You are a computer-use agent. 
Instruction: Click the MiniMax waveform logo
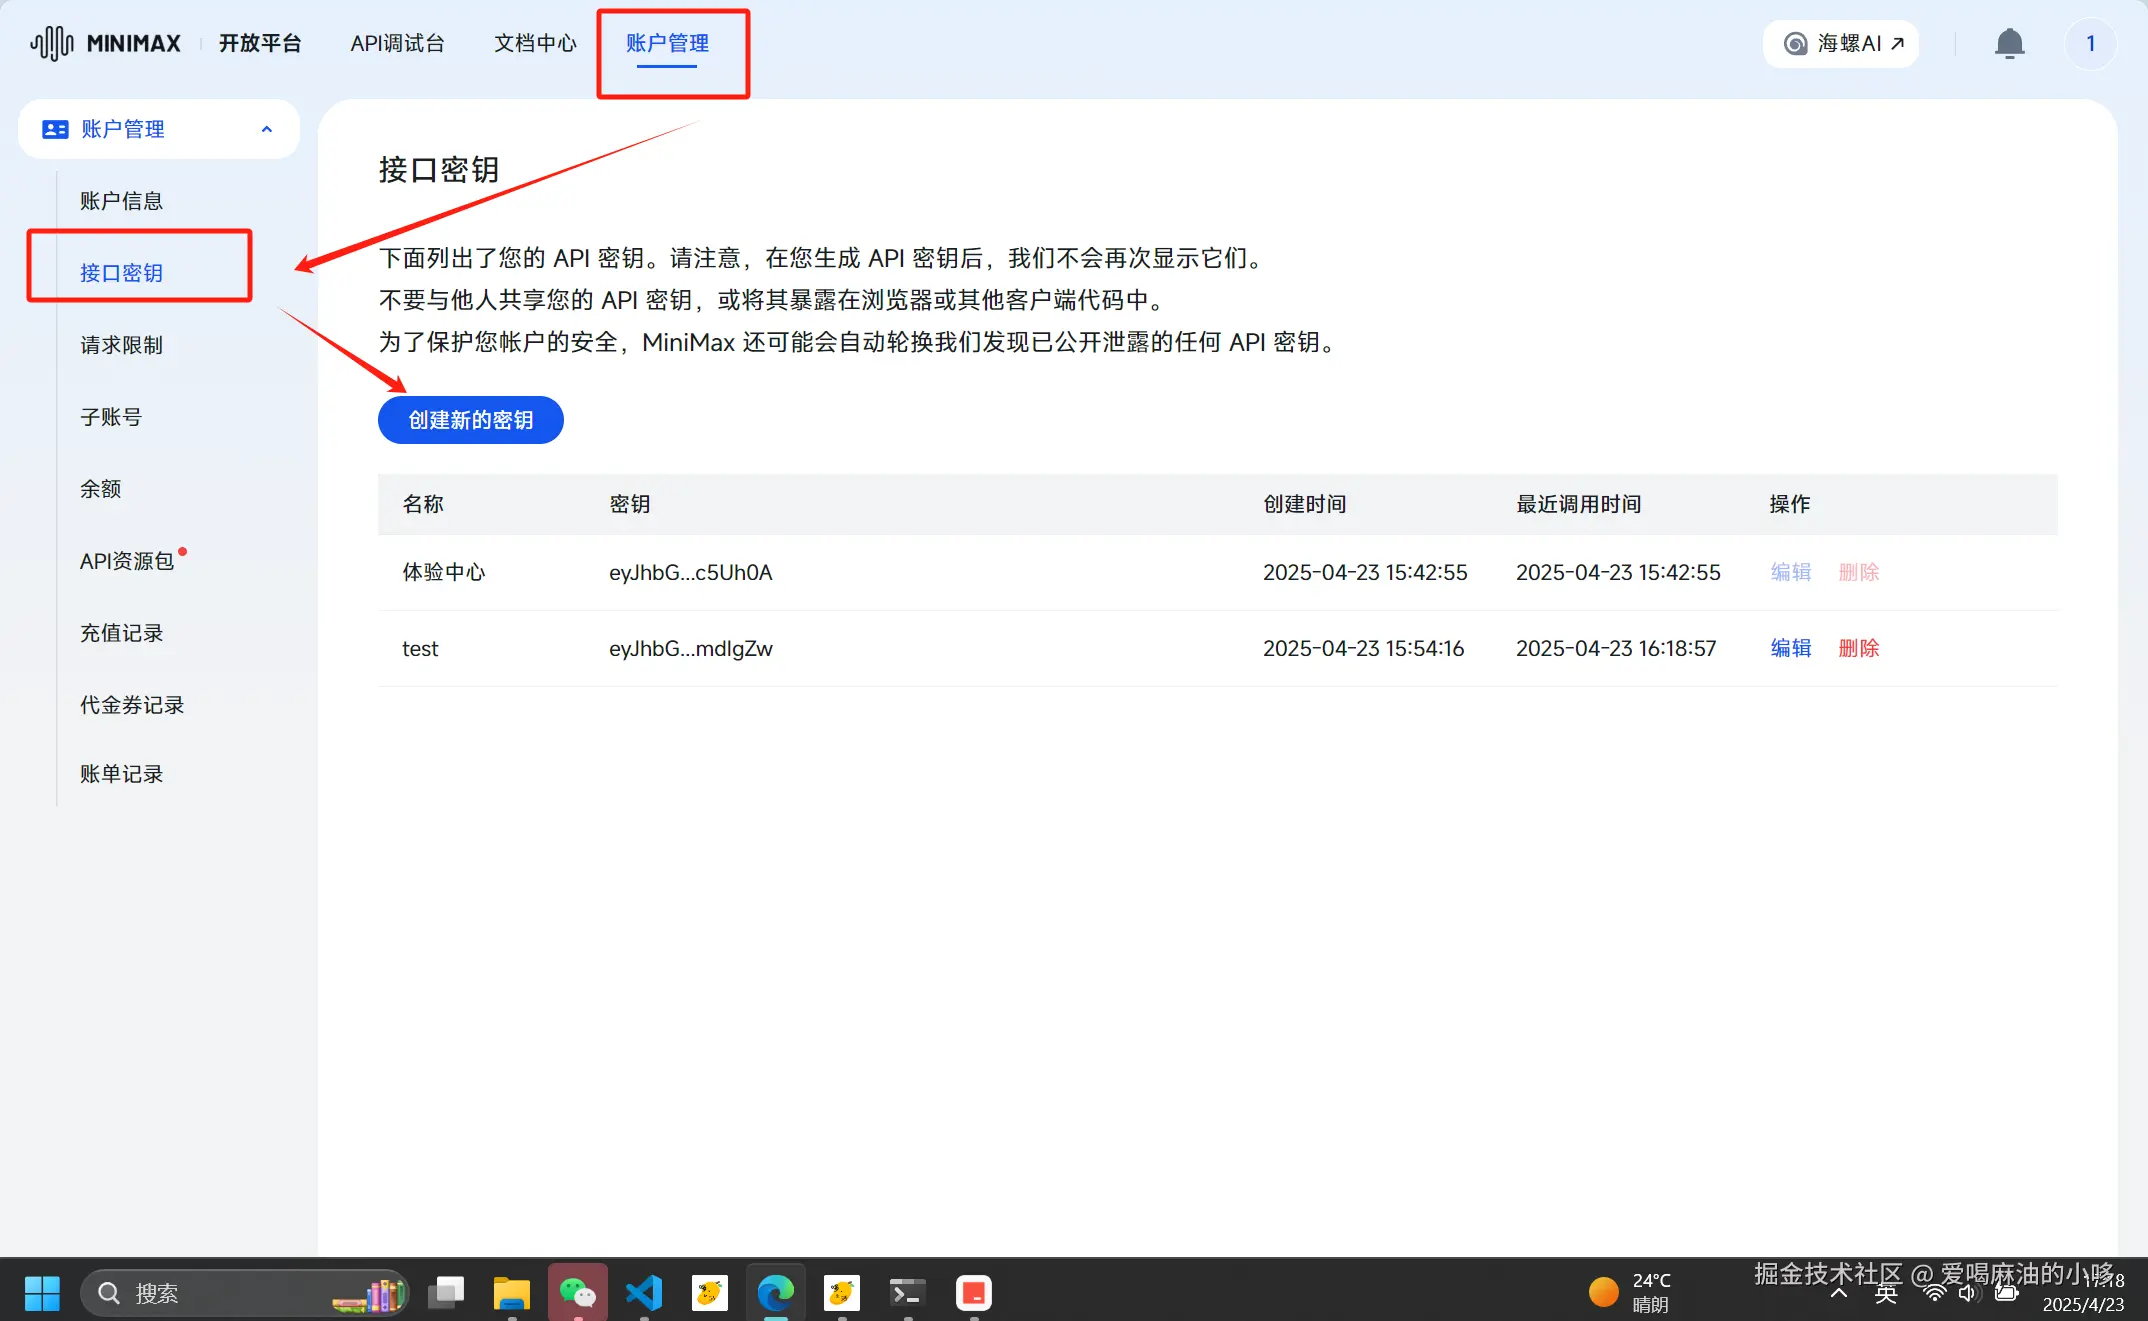coord(51,43)
